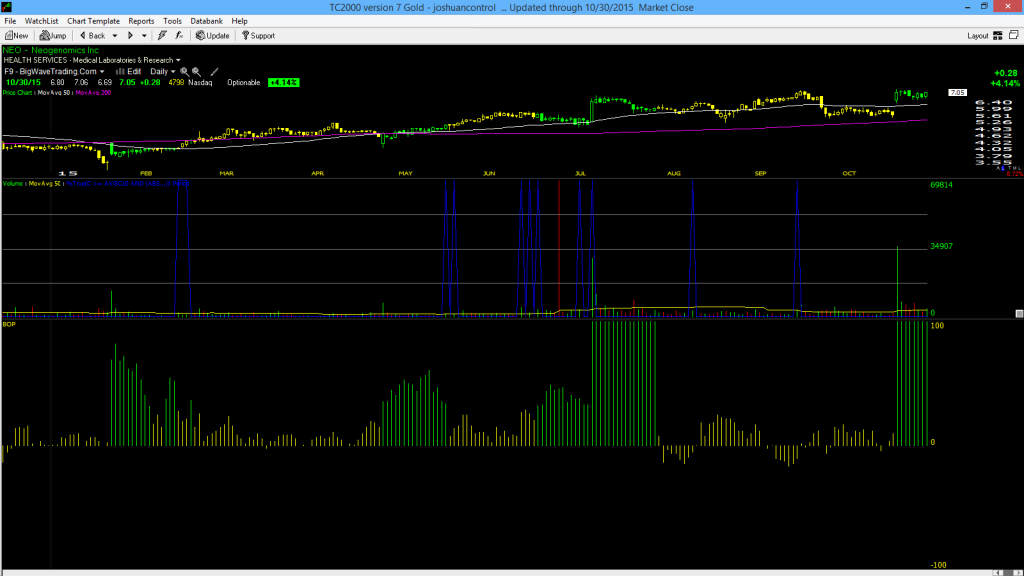Viewport: 1024px width, 576px height.
Task: Open the Chart Template menu
Action: (x=93, y=21)
